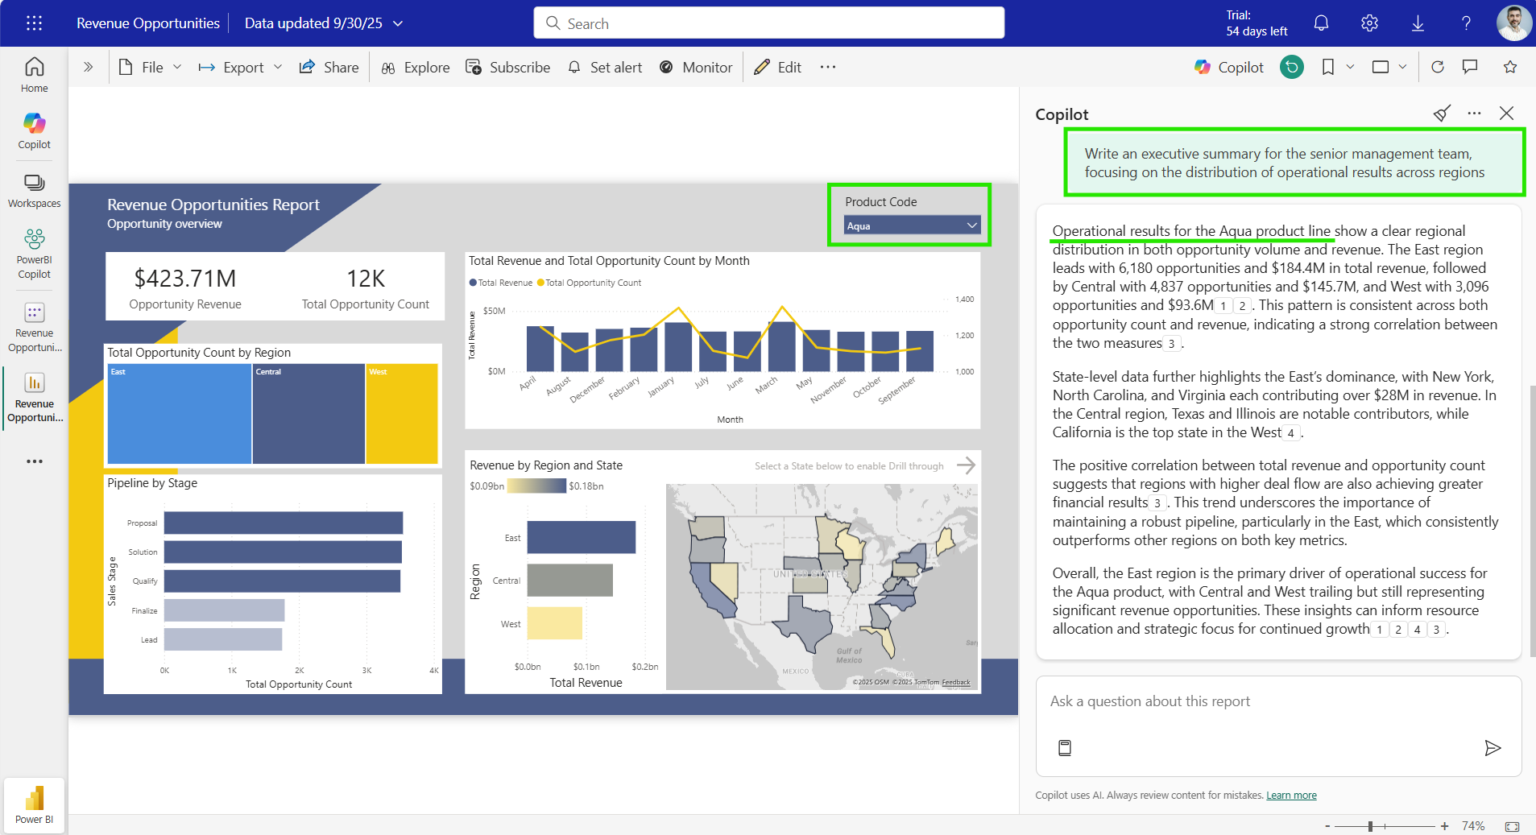Open Workspaces in the left navigation
1536x835 pixels.
pyautogui.click(x=34, y=190)
